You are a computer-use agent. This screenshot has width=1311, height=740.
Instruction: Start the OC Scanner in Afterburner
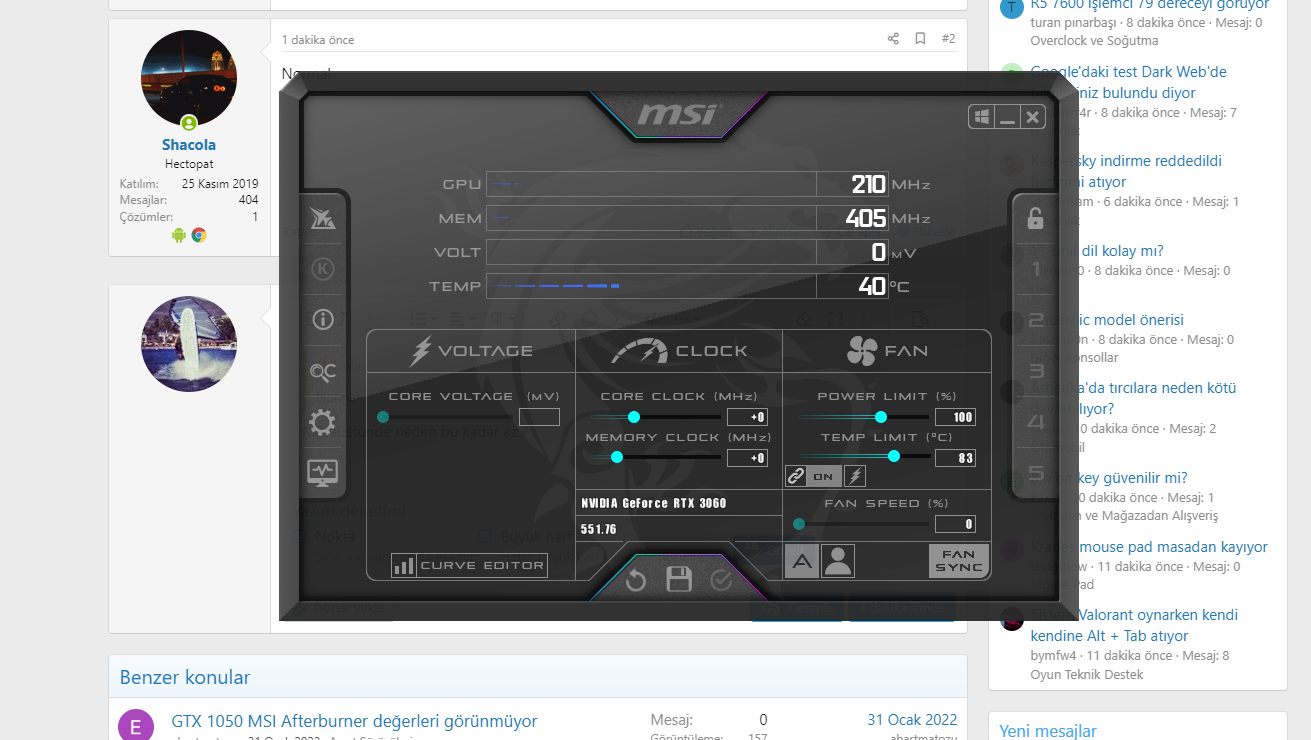(322, 372)
